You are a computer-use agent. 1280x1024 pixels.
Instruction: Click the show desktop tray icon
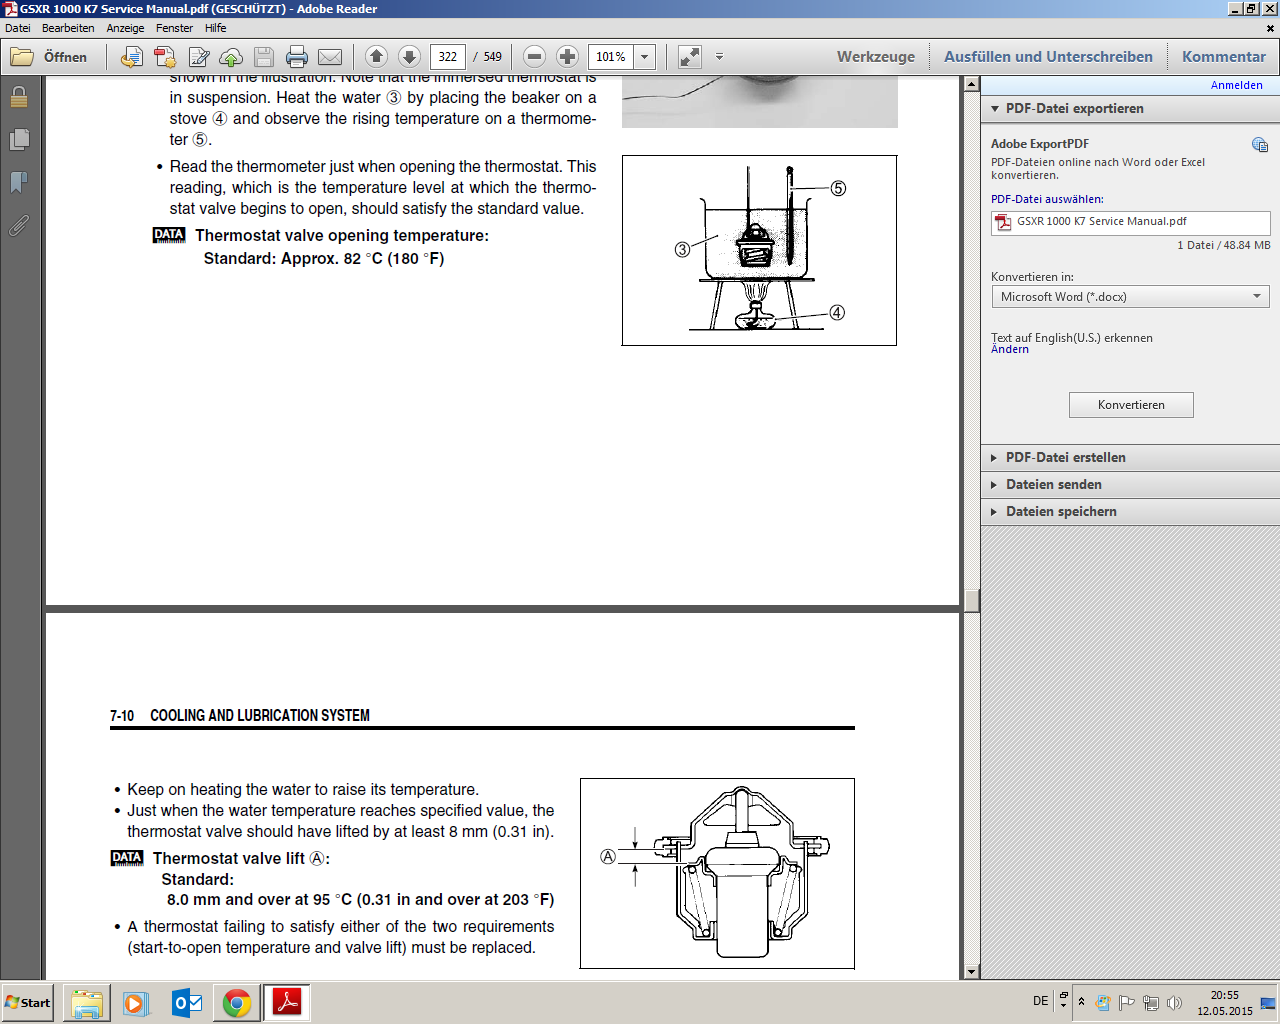1268,1003
